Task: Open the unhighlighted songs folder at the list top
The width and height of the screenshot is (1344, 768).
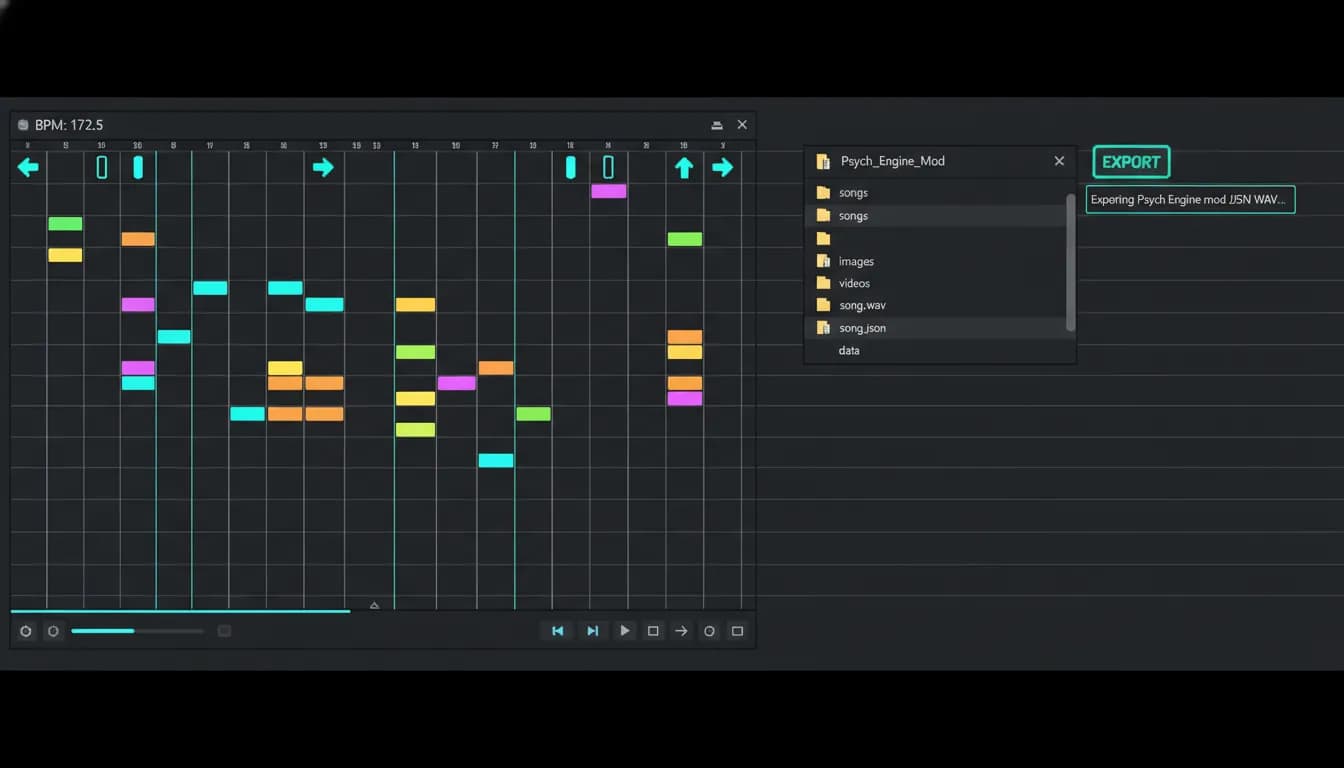Action: [x=936, y=192]
